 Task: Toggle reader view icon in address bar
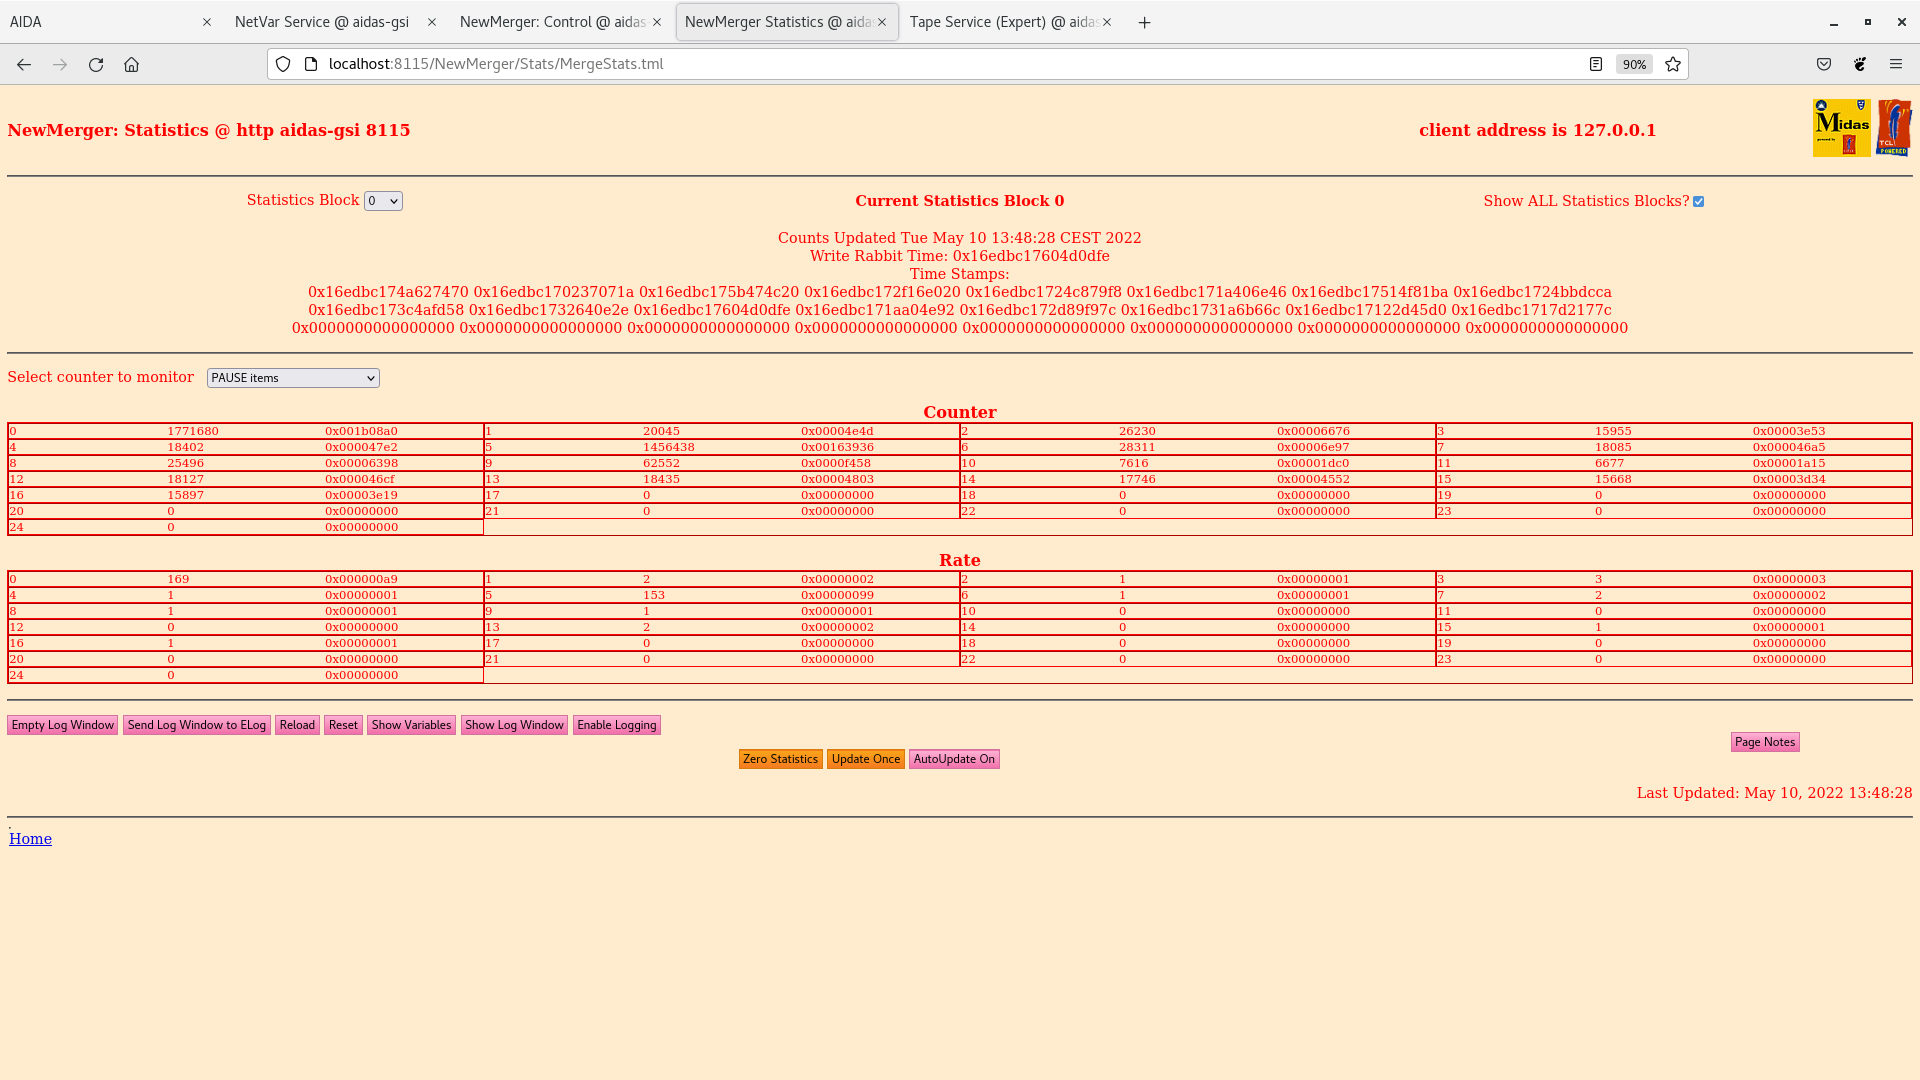point(1596,64)
